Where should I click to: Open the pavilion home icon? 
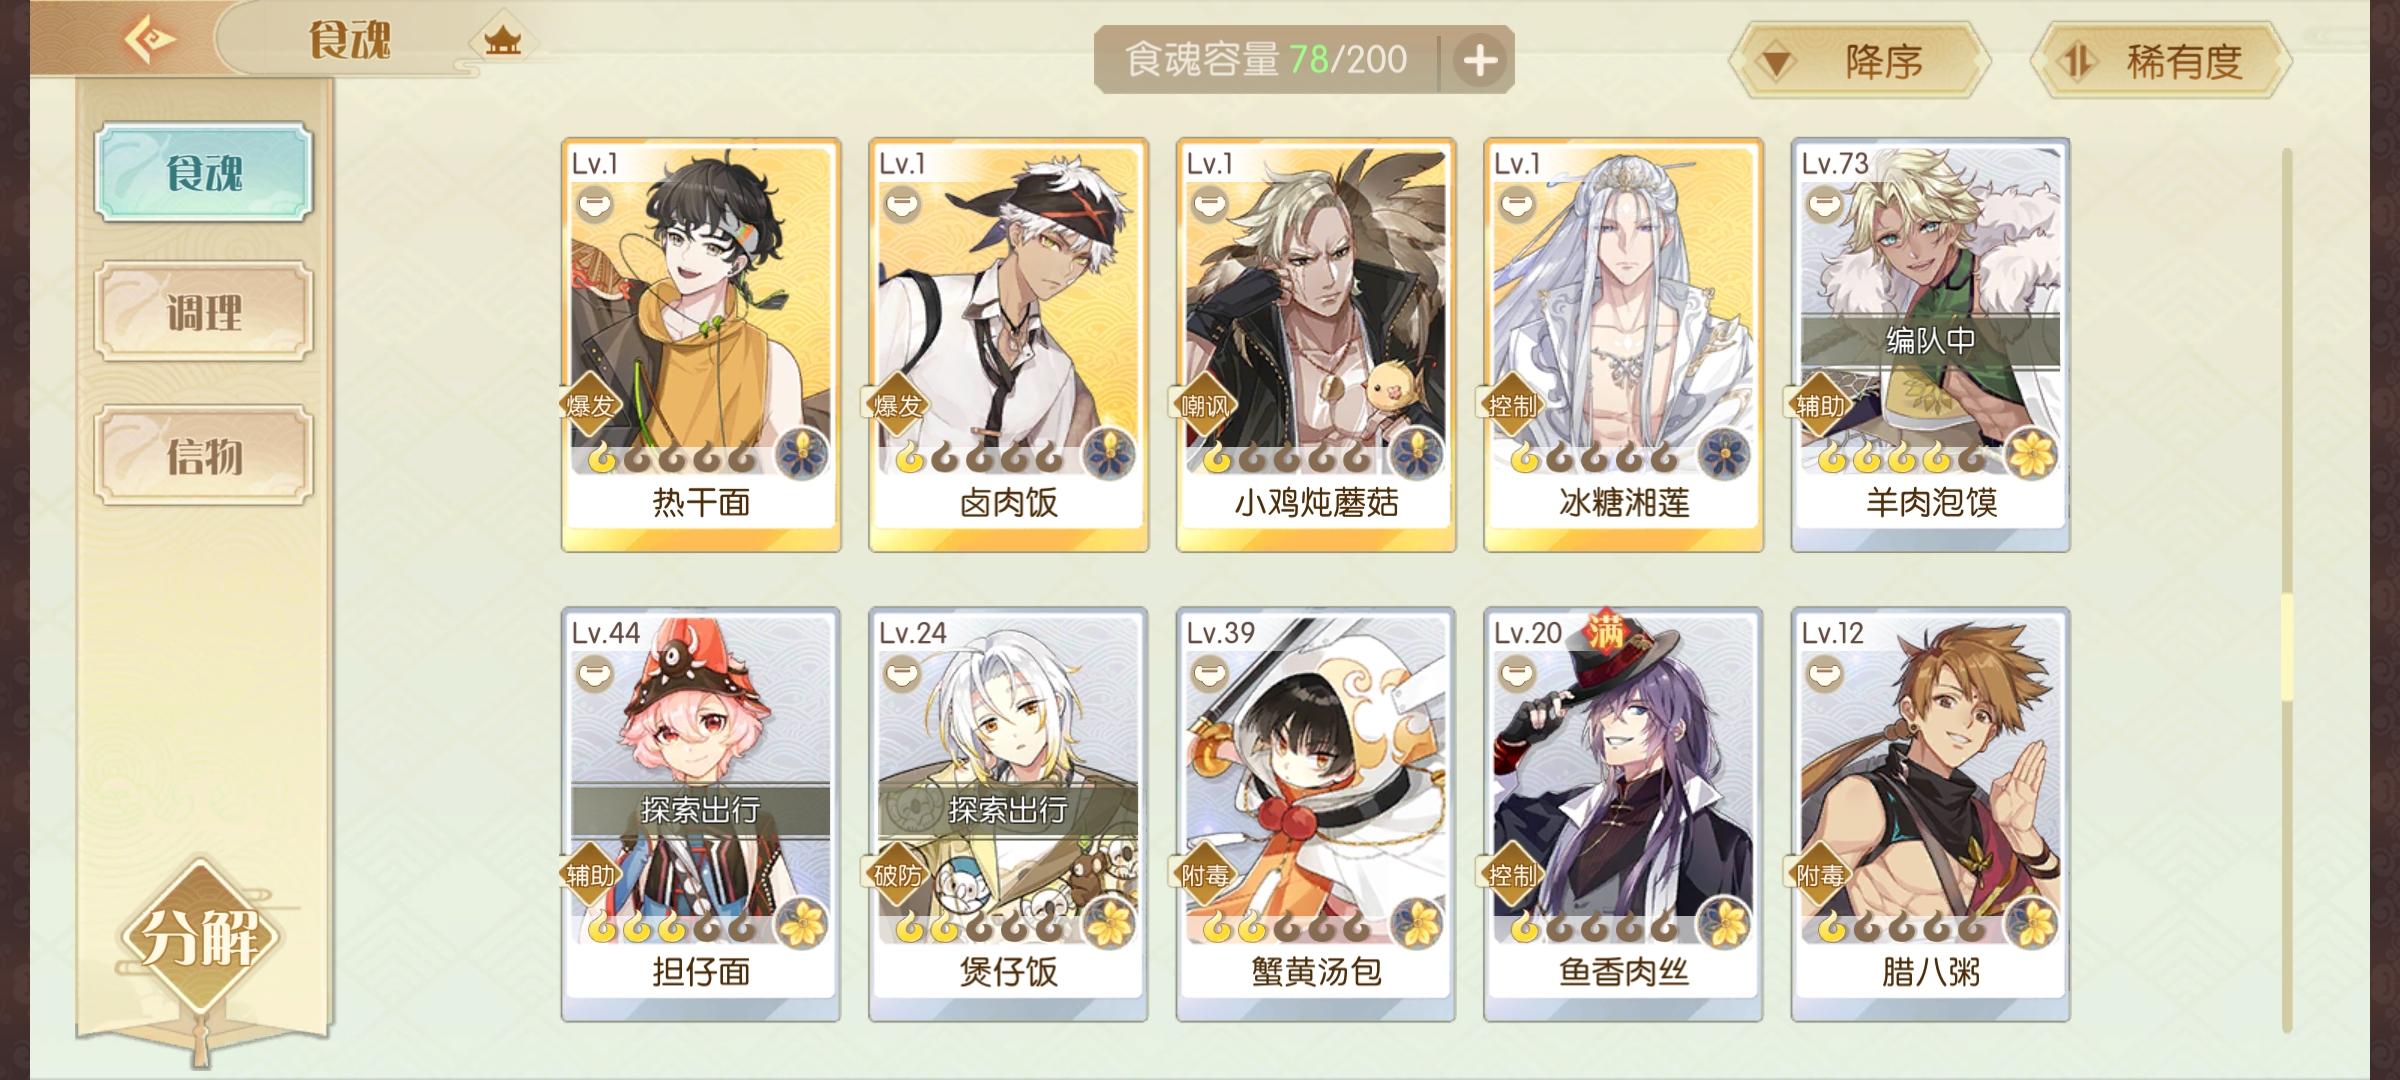tap(502, 41)
